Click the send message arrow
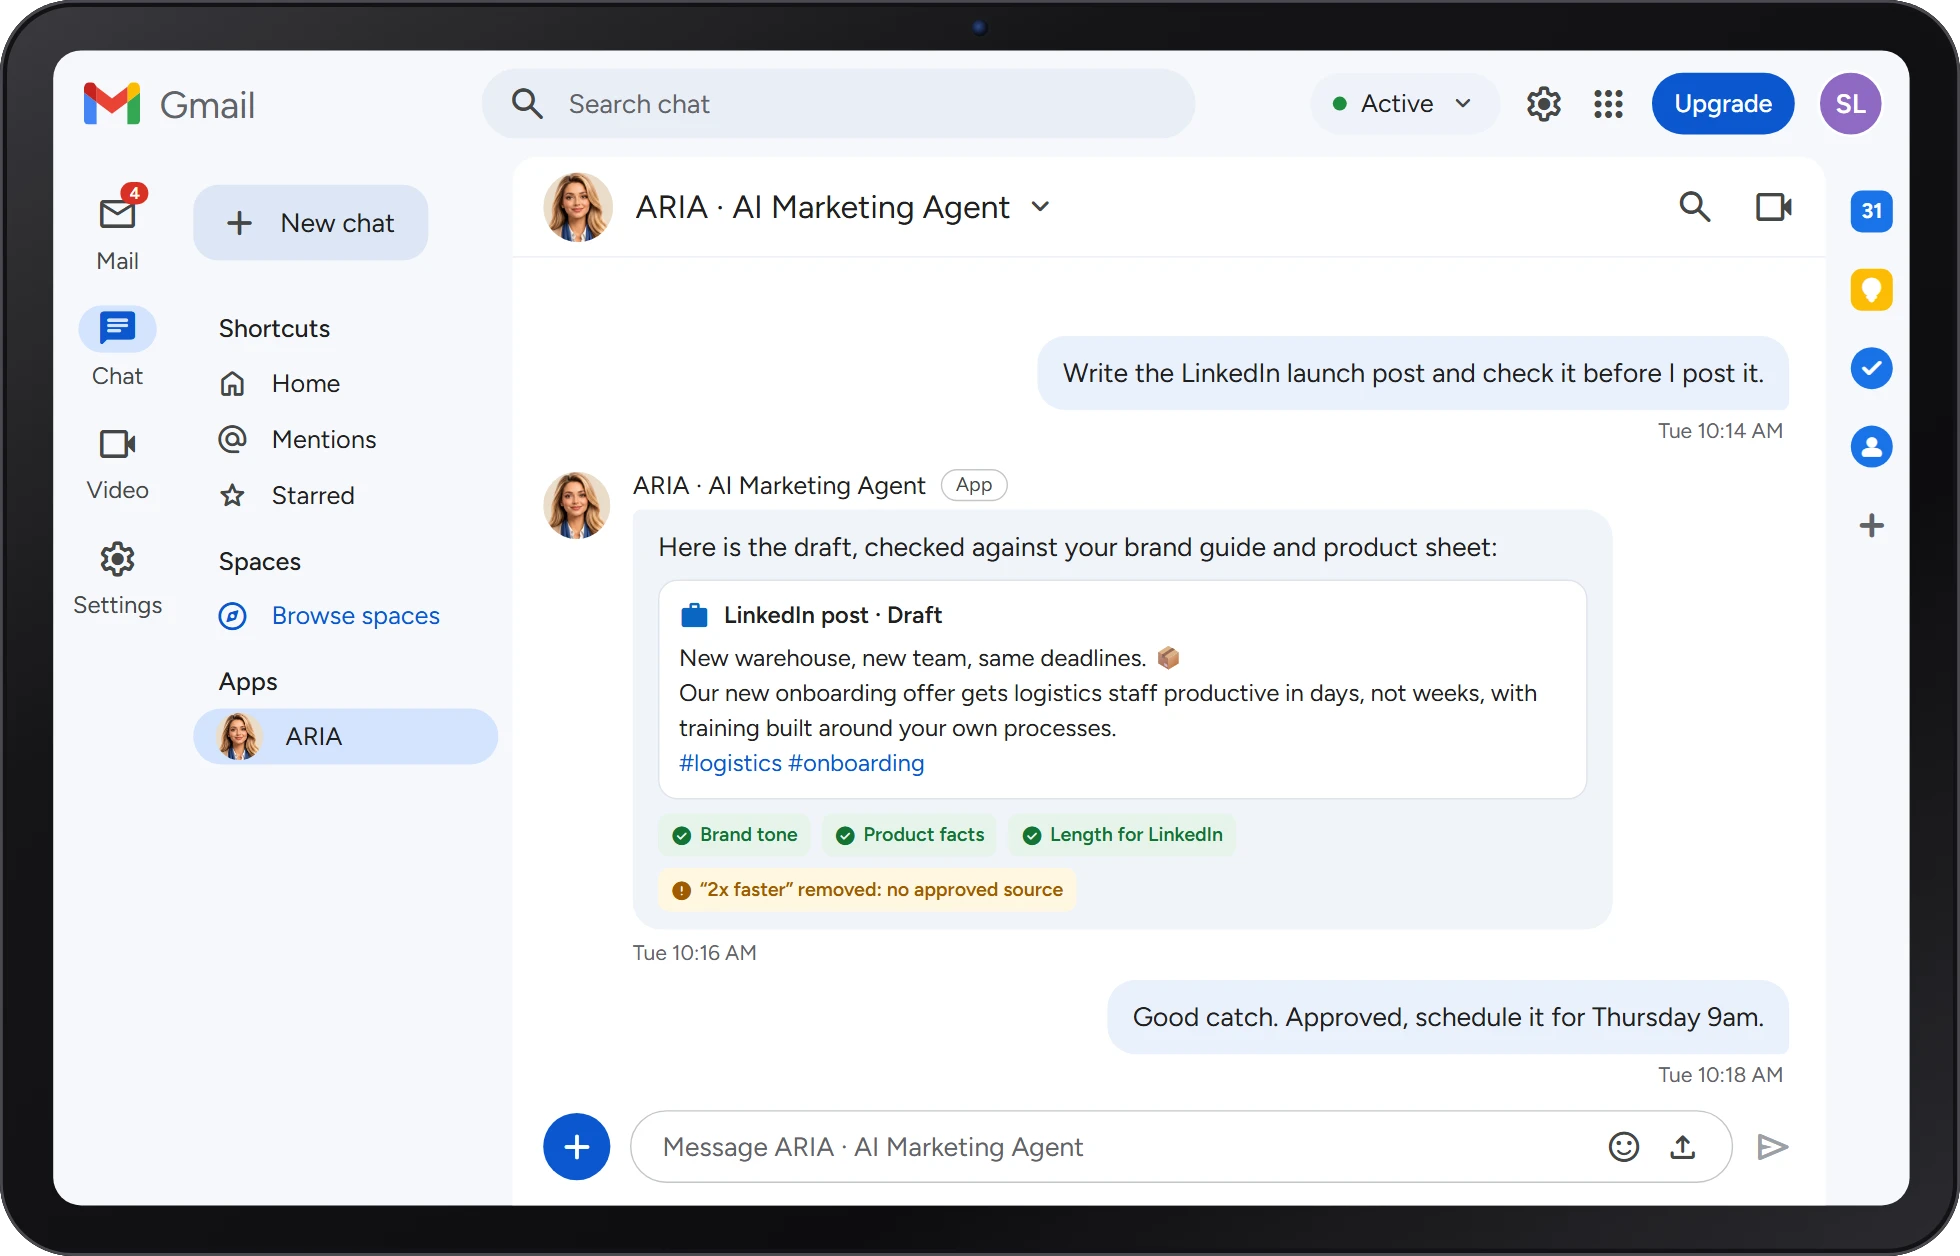Screen dimensions: 1960x1256 click(x=1772, y=1147)
